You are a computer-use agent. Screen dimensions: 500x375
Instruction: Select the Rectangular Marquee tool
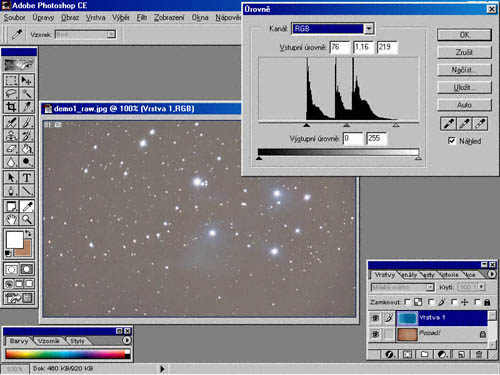(11, 80)
